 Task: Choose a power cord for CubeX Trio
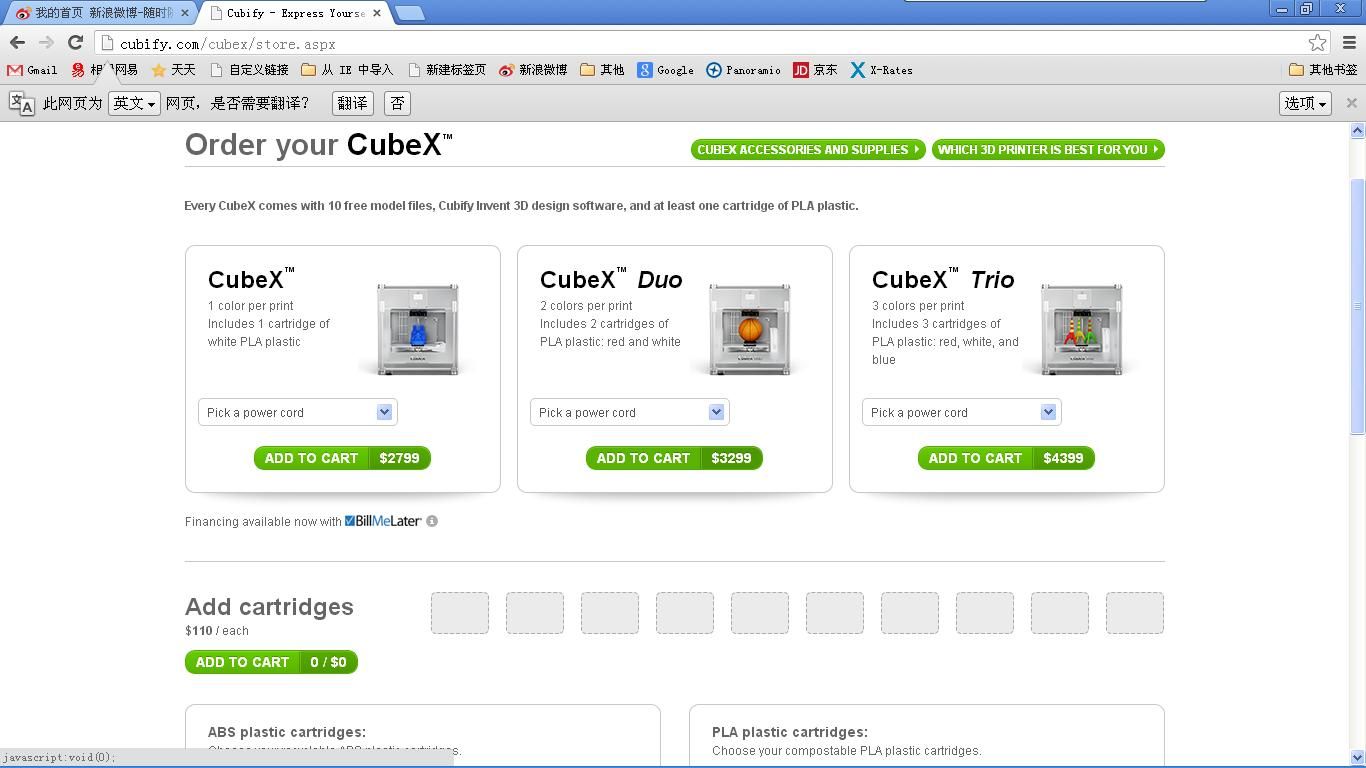click(x=962, y=412)
